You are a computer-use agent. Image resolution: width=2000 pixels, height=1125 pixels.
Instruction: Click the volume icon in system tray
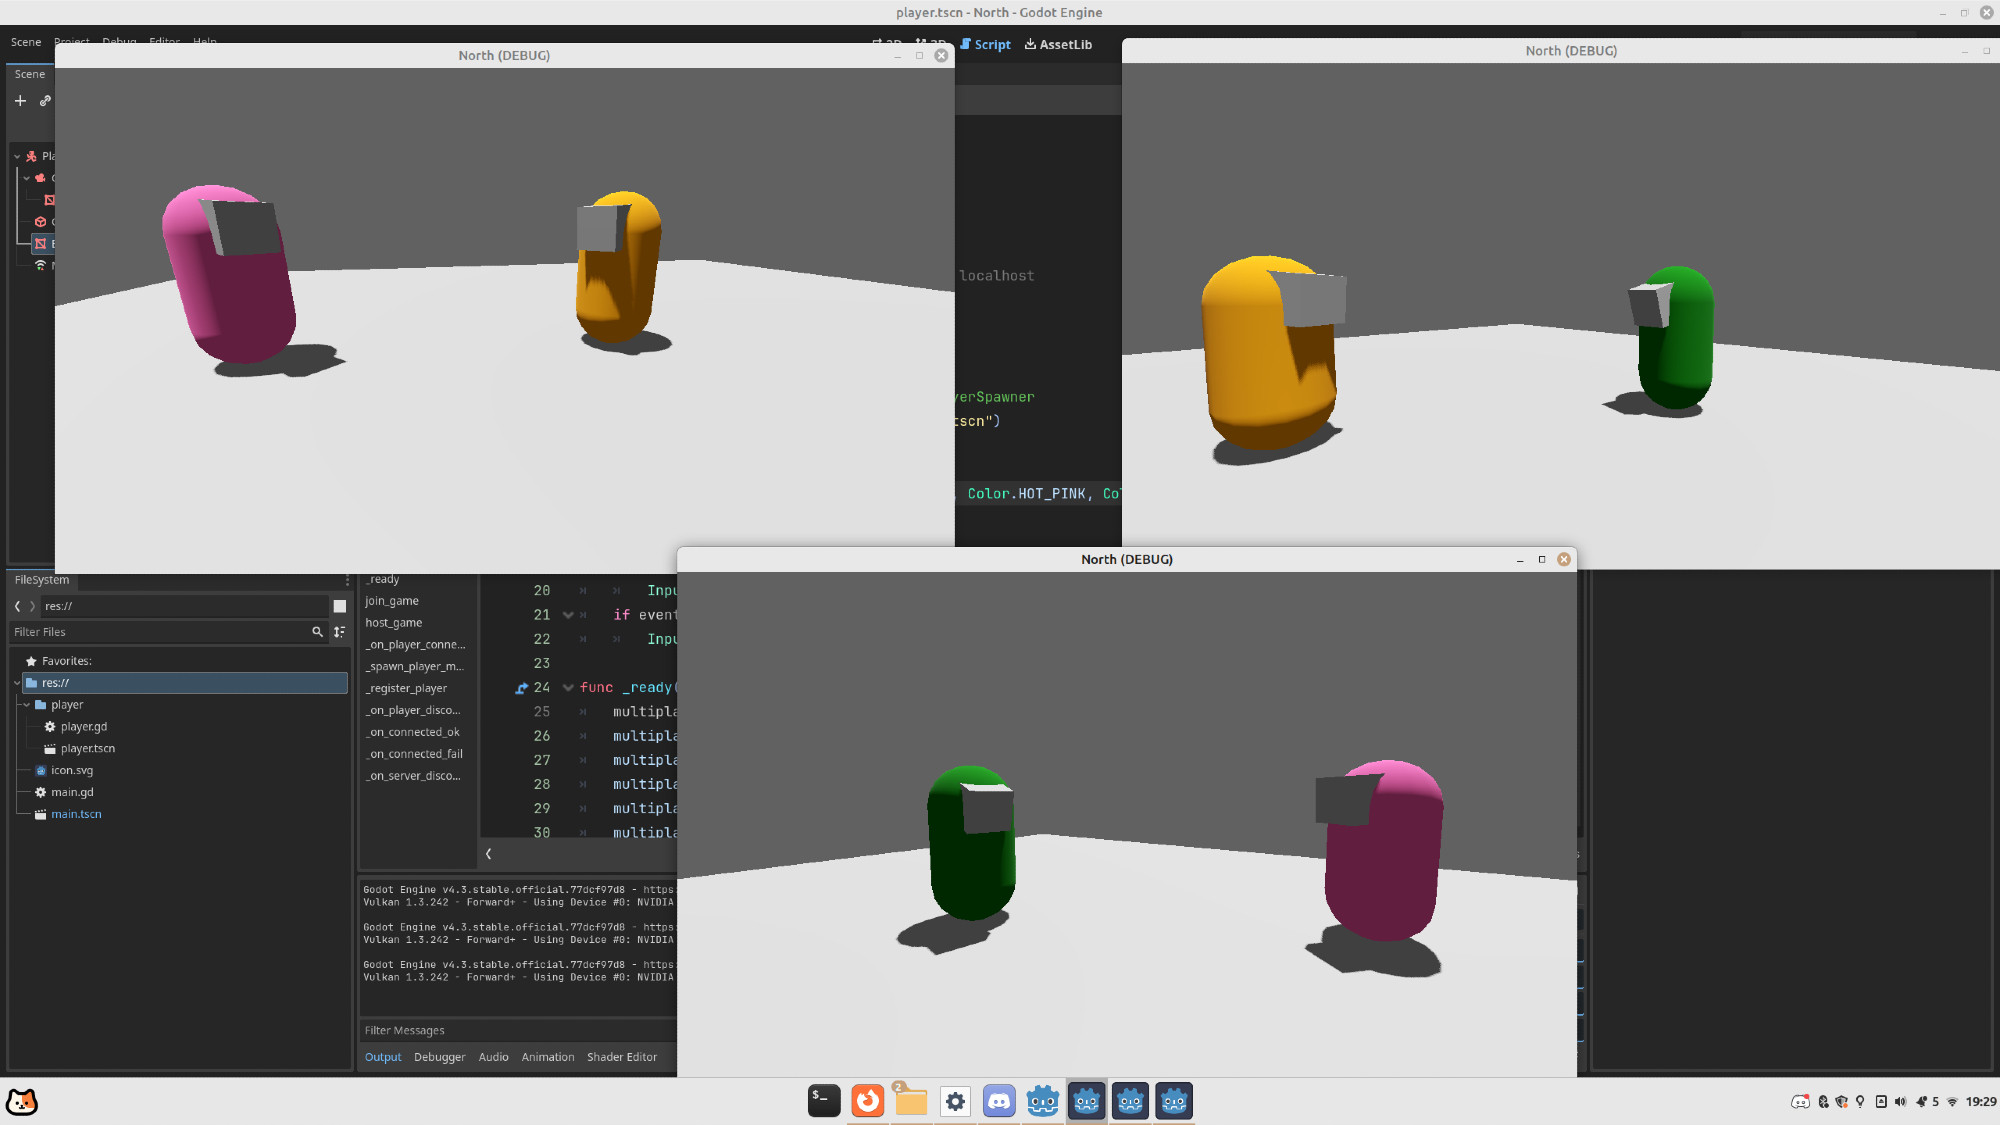[x=1900, y=1102]
